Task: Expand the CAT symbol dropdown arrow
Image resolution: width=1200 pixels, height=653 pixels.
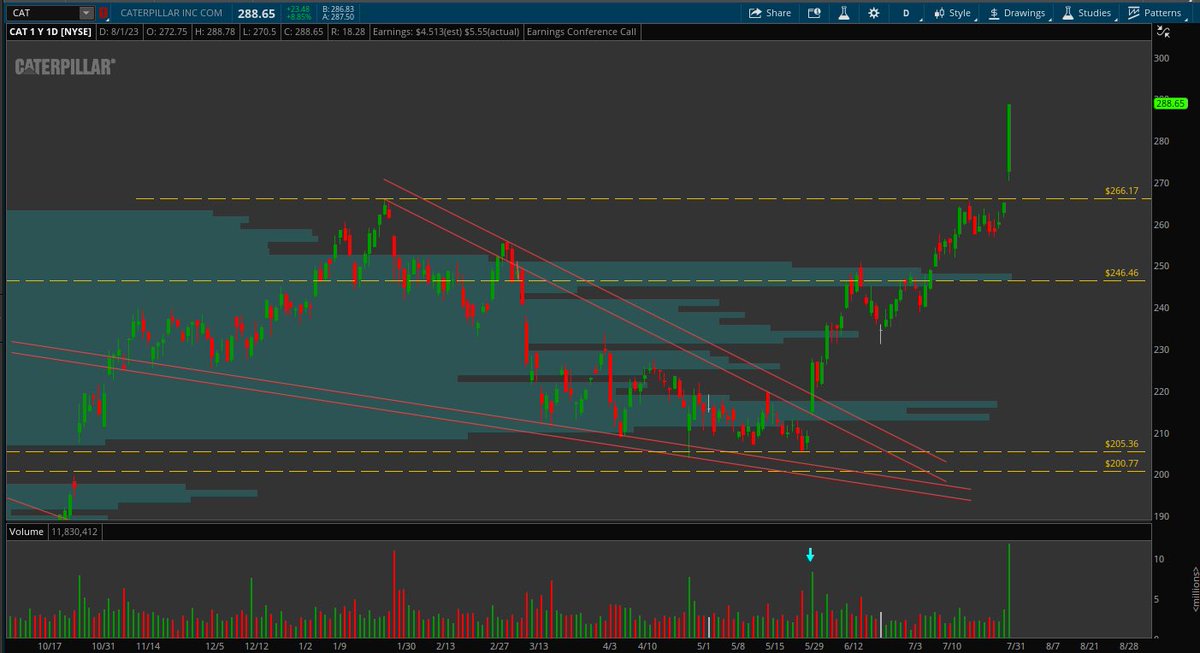Action: click(86, 14)
